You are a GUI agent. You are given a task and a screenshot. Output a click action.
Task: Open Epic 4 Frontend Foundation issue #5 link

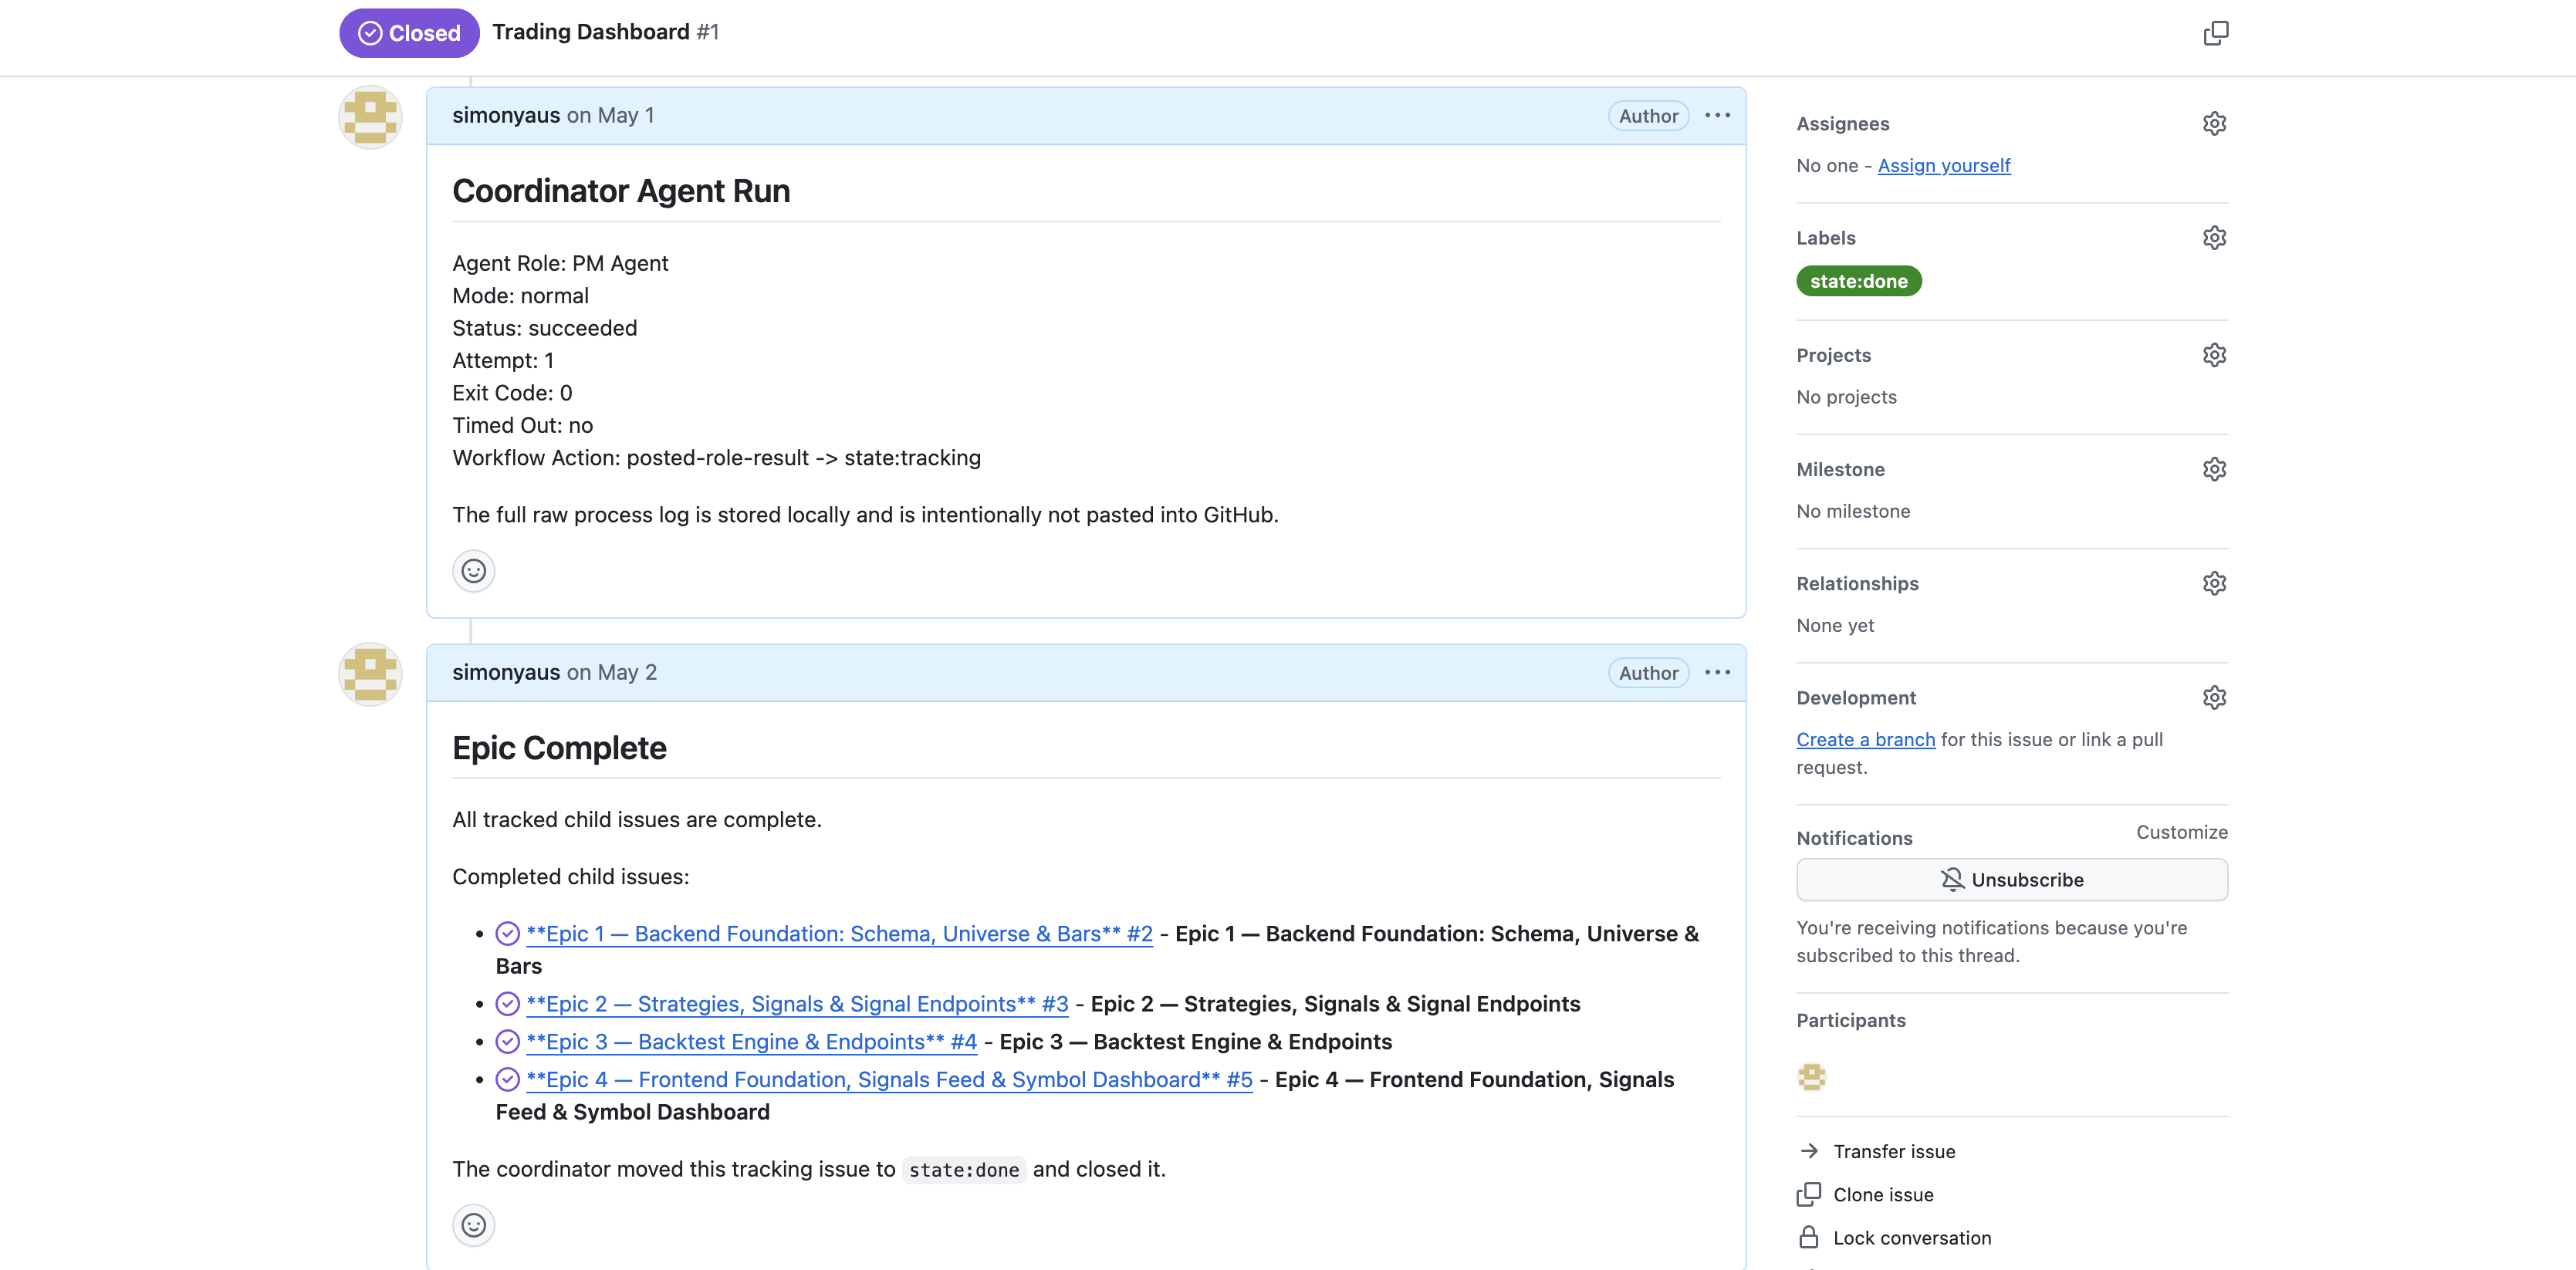click(888, 1079)
